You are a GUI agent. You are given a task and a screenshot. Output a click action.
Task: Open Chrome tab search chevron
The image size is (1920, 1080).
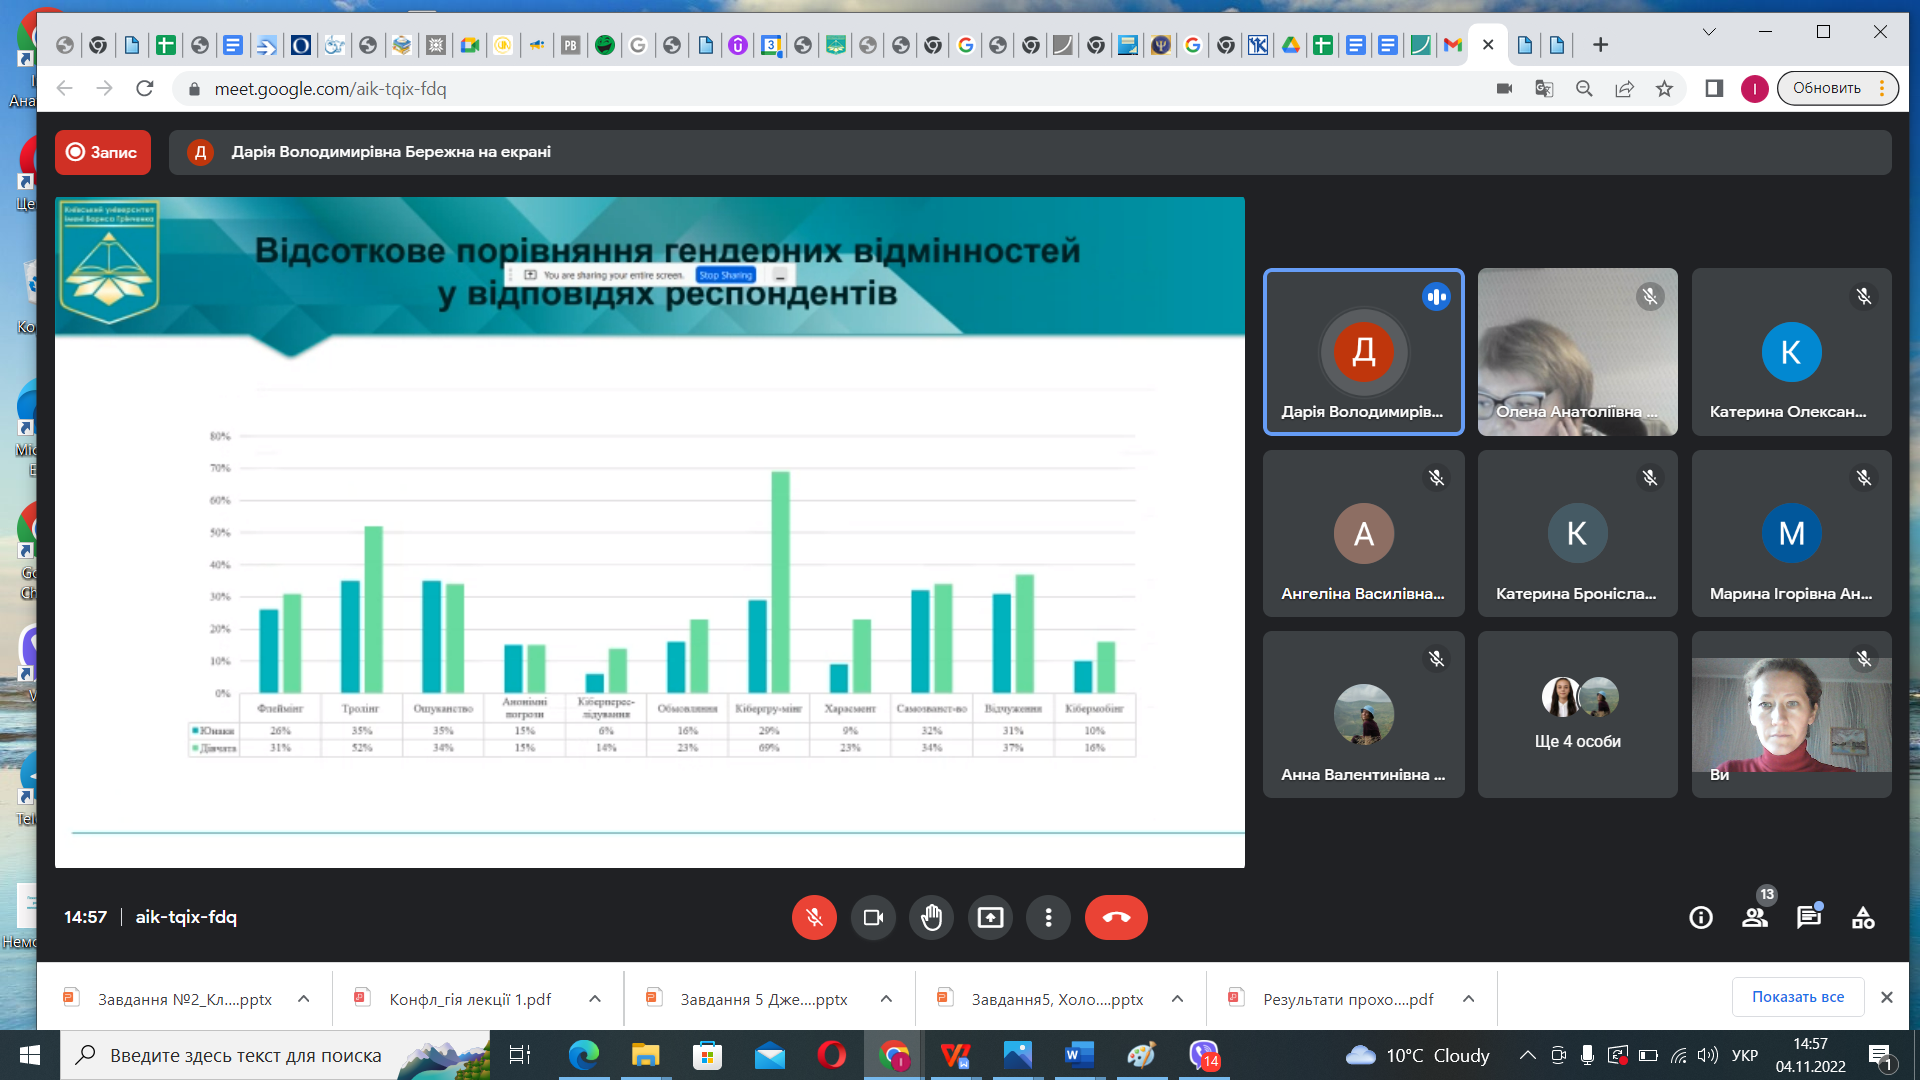pos(1708,32)
